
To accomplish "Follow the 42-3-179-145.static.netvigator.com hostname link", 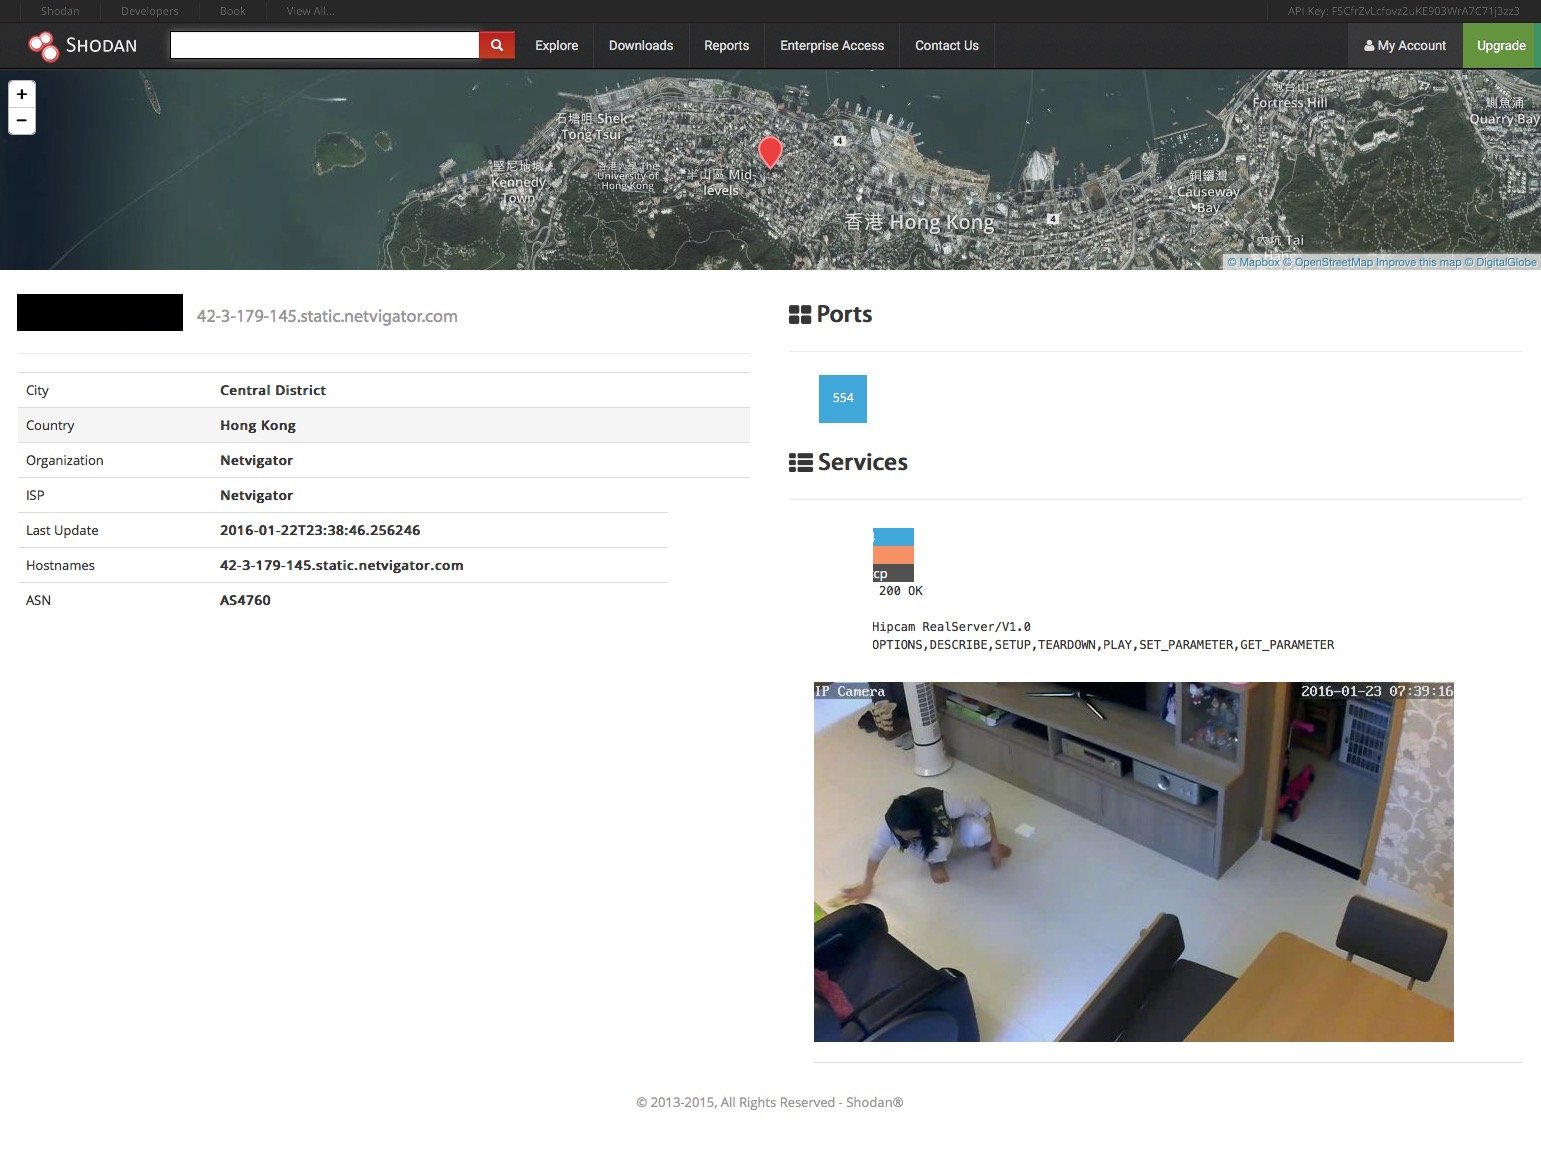I will point(328,316).
